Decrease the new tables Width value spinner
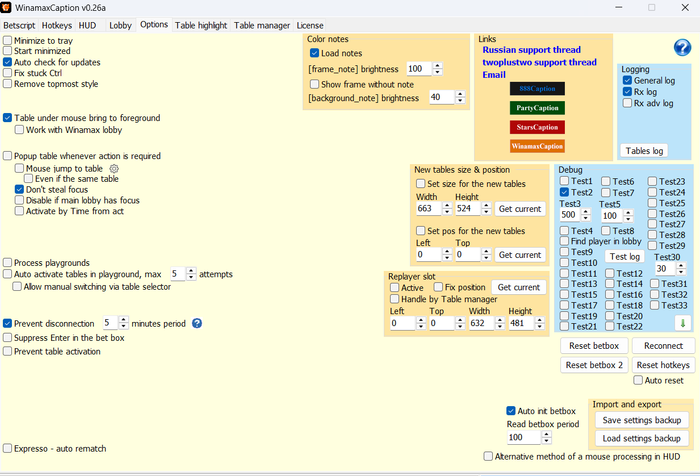 (447, 212)
